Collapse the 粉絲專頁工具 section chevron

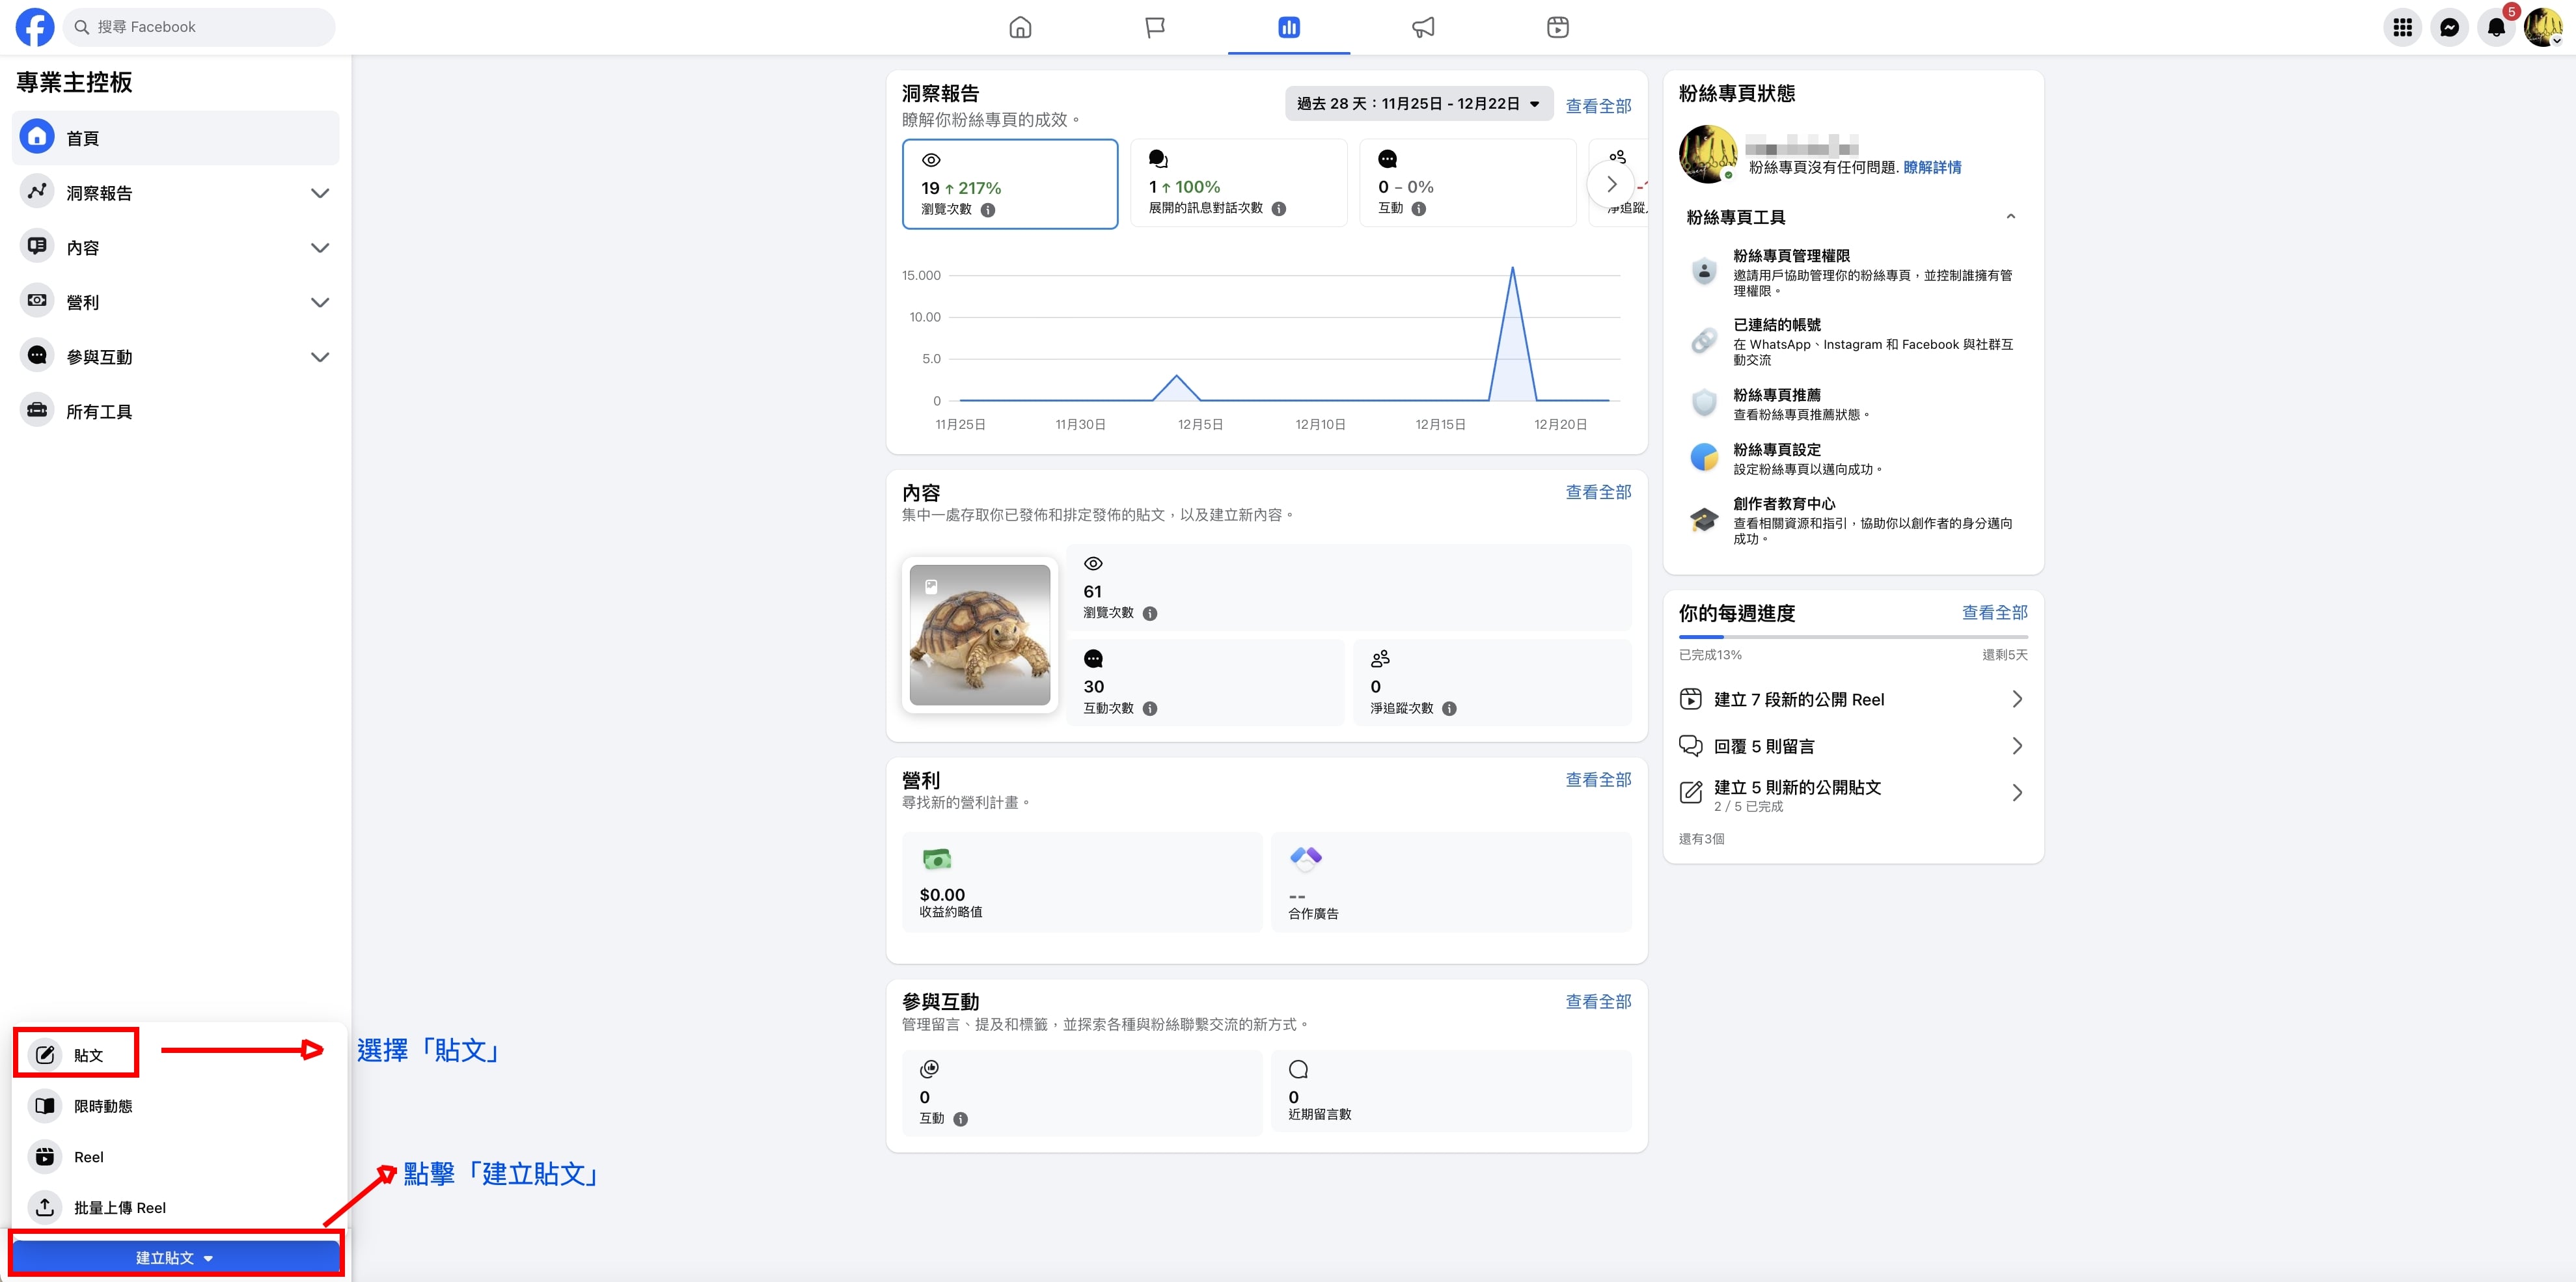(x=2010, y=217)
